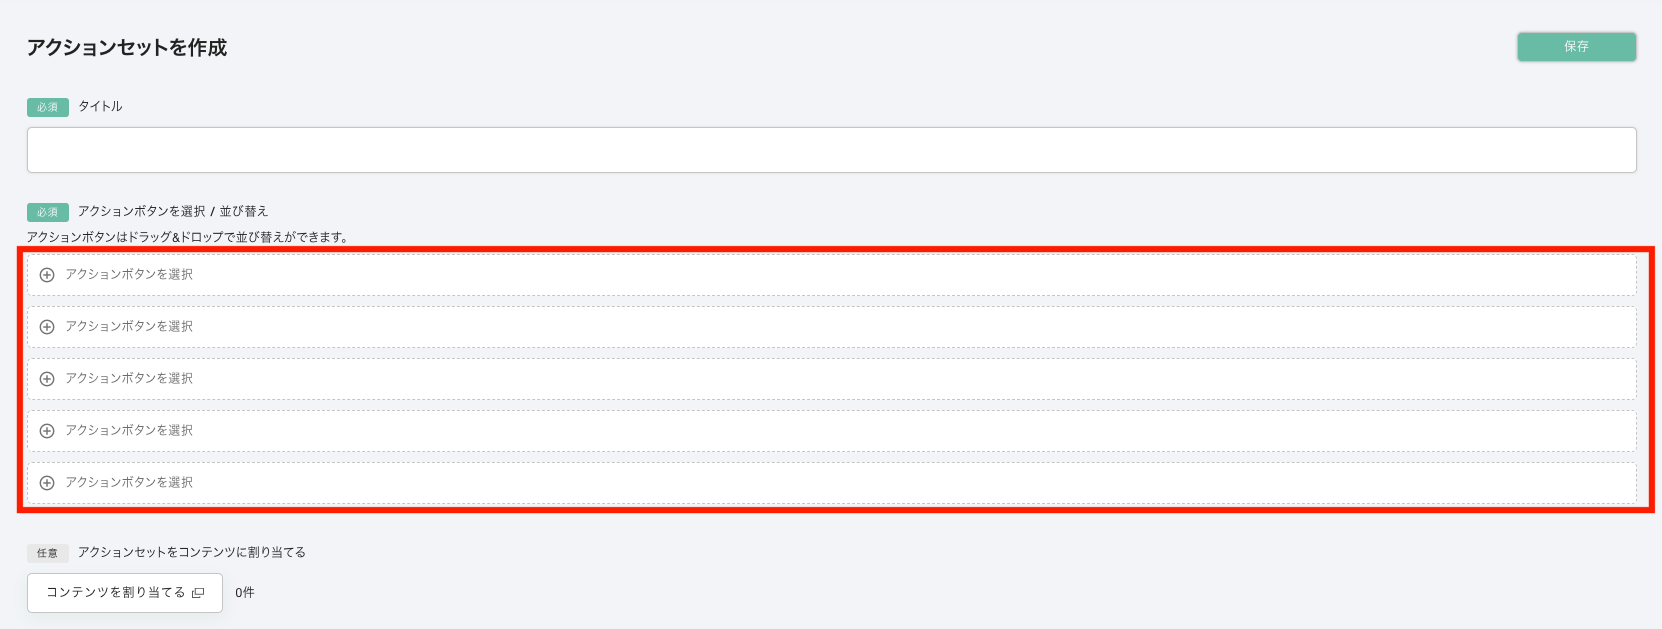This screenshot has height=629, width=1662.
Task: Click the popup window icon on コンテンツを割り当てる
Action: (x=198, y=593)
